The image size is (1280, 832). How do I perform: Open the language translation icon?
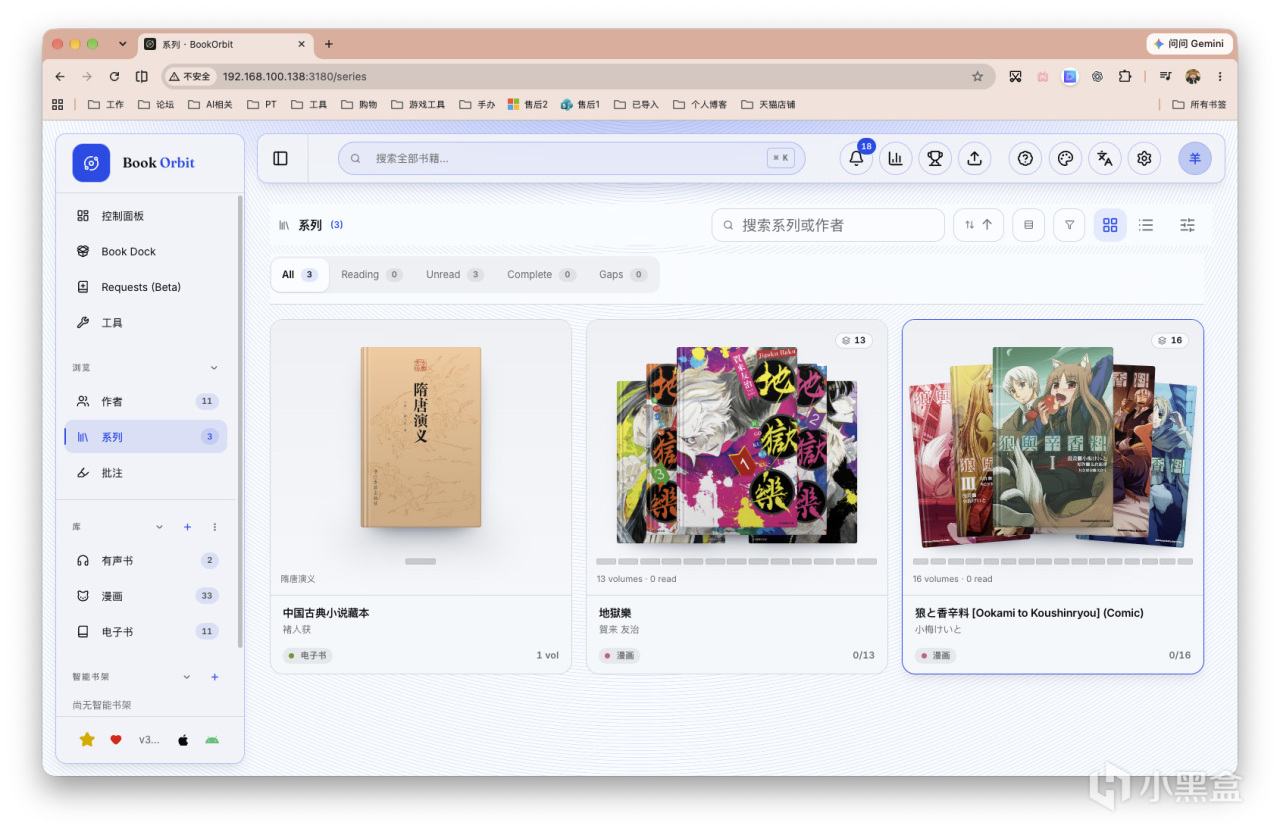click(1104, 158)
